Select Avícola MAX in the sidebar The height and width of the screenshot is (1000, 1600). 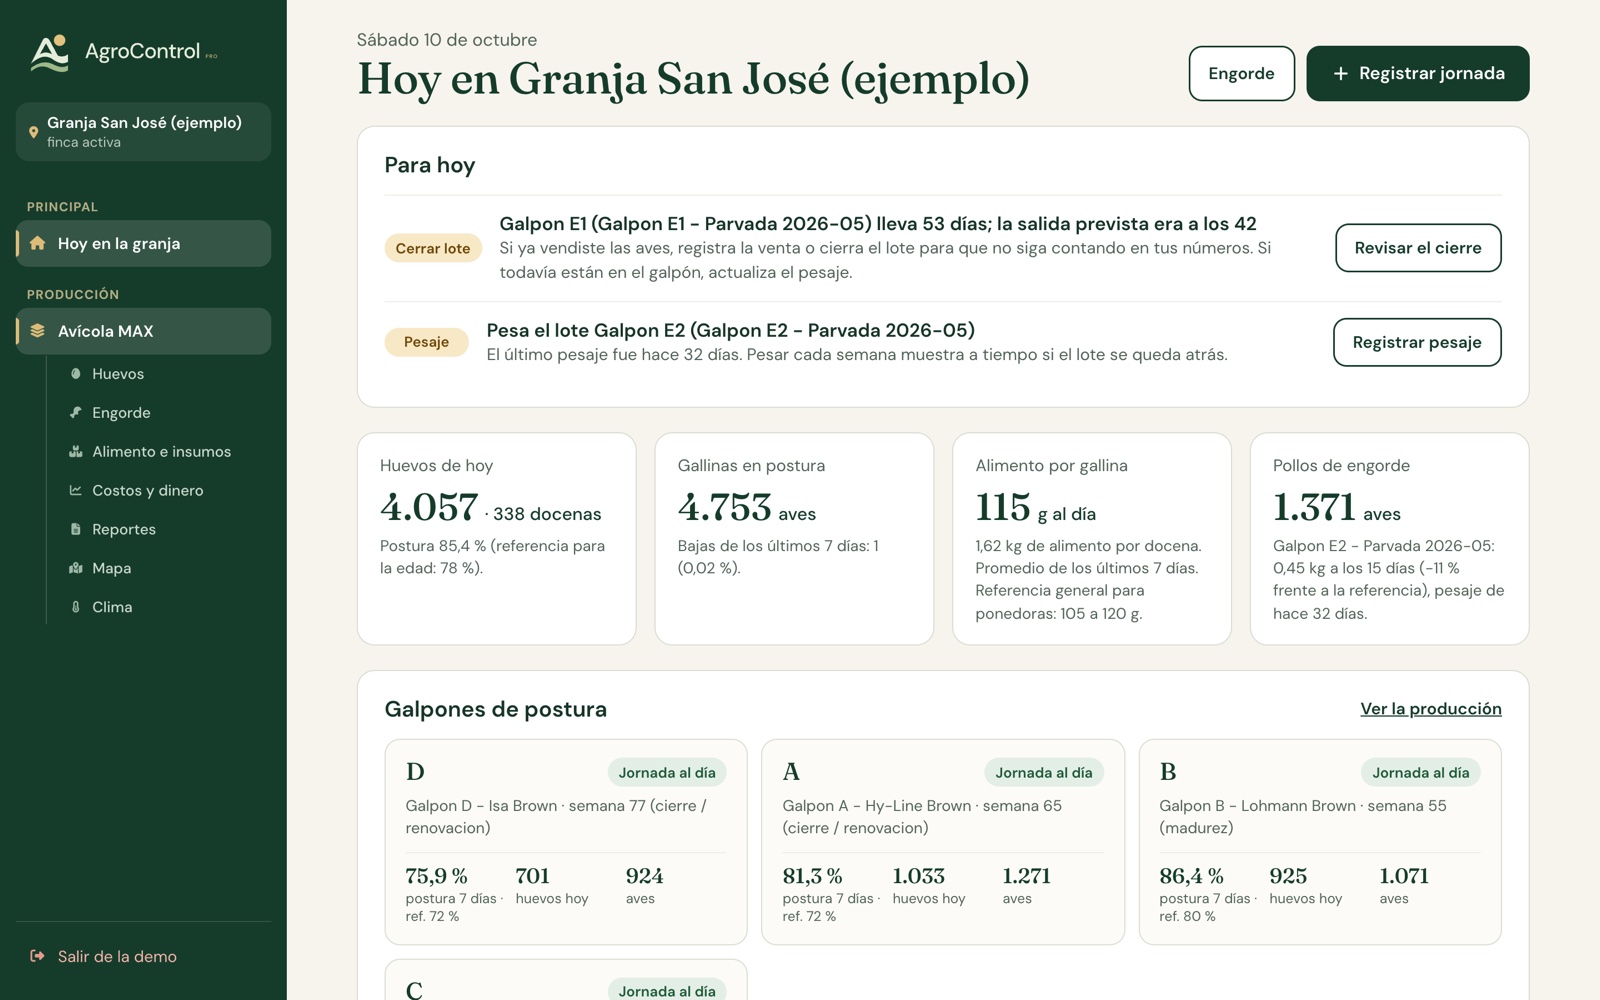coord(143,331)
